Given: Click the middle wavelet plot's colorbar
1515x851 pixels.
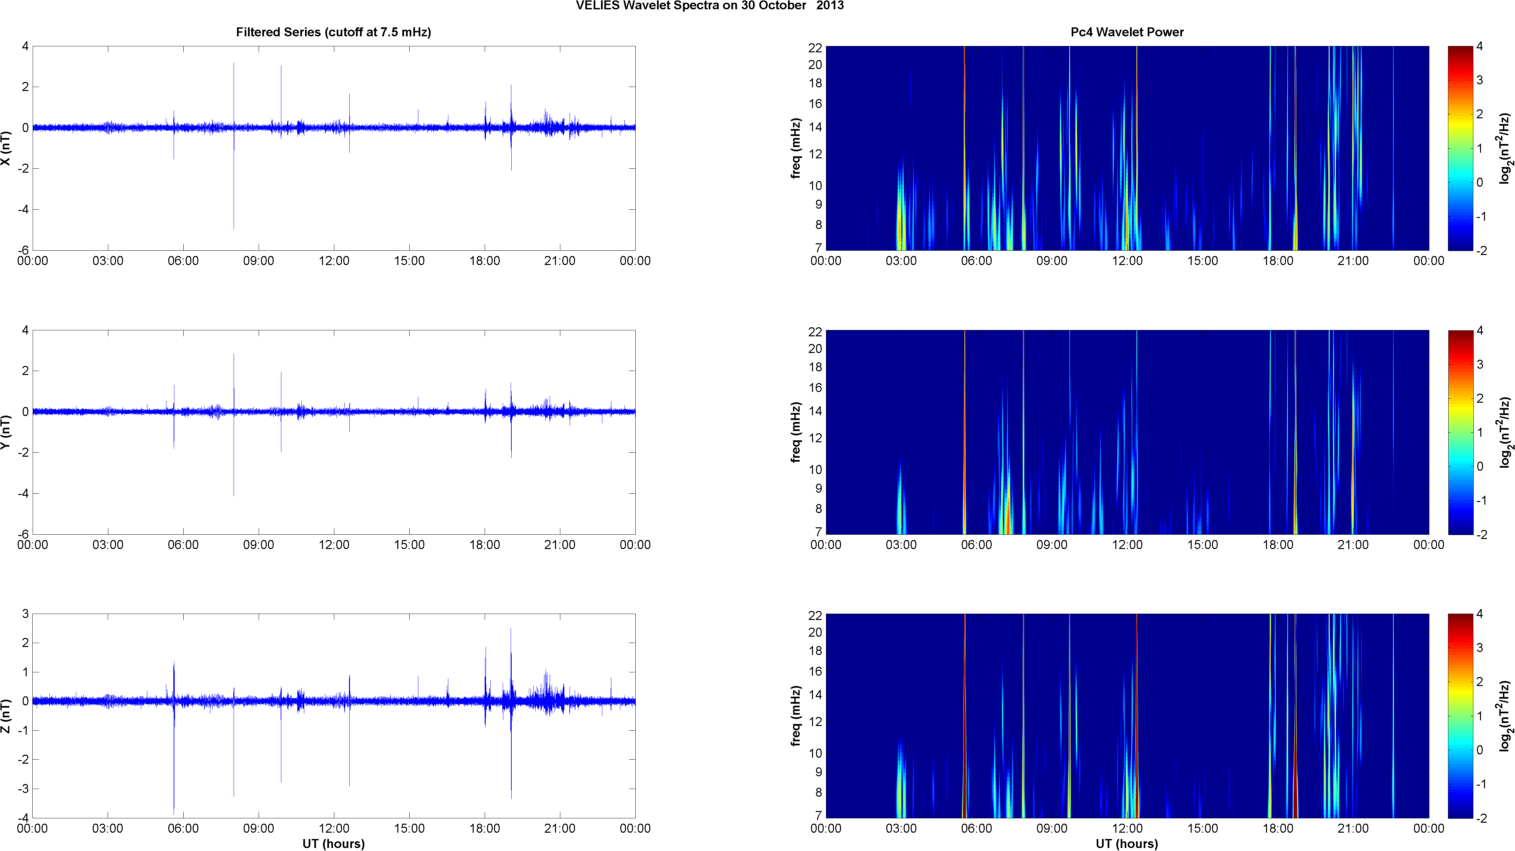Looking at the screenshot, I should coord(1460,432).
